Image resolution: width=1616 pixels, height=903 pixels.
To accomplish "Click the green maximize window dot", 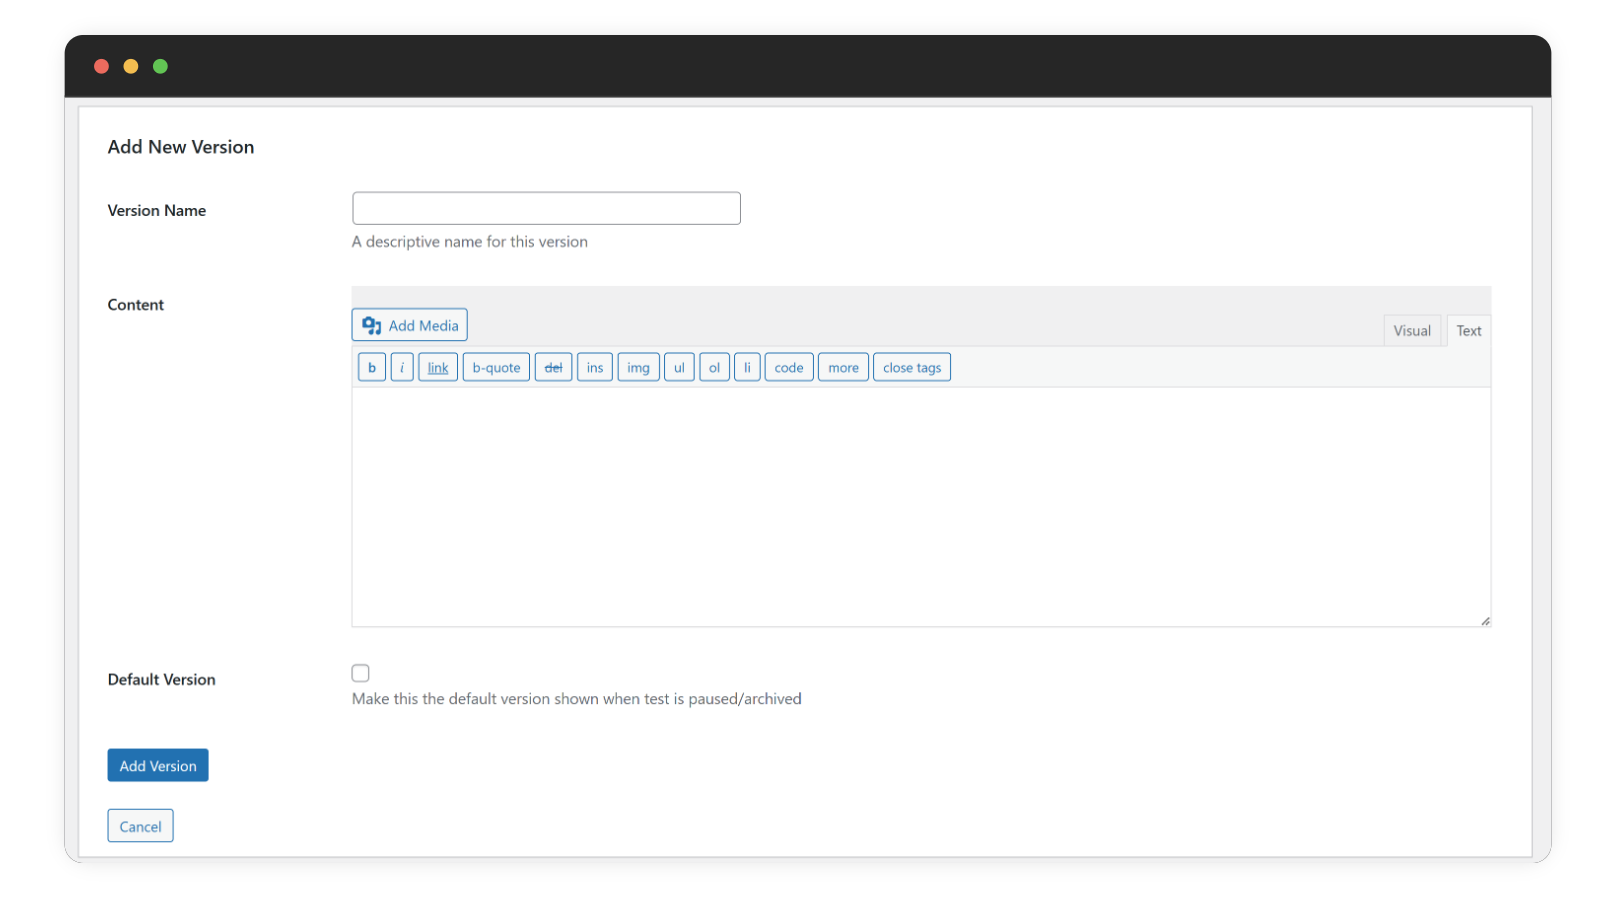I will coord(160,66).
